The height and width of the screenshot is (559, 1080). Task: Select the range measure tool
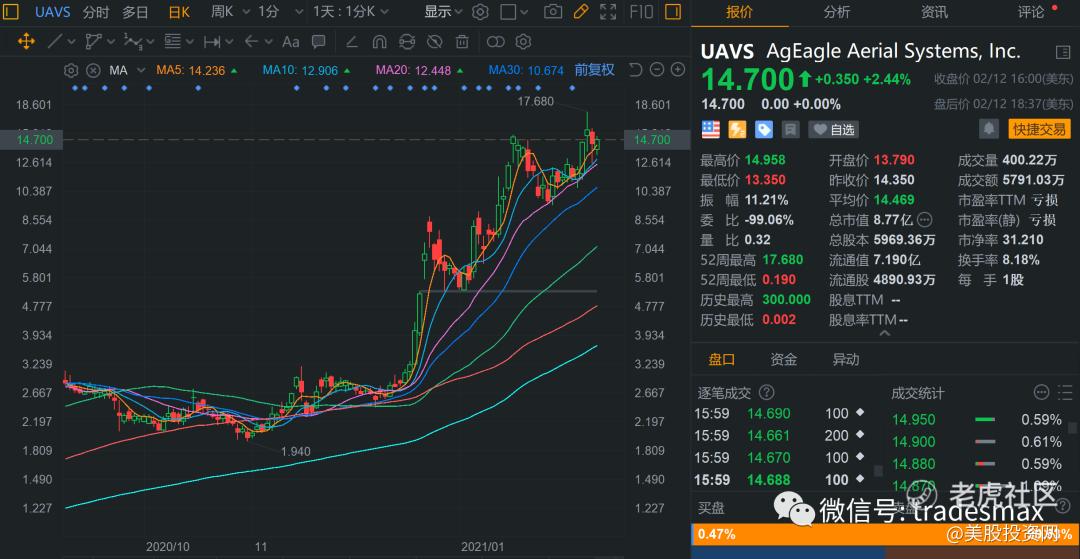coord(212,42)
